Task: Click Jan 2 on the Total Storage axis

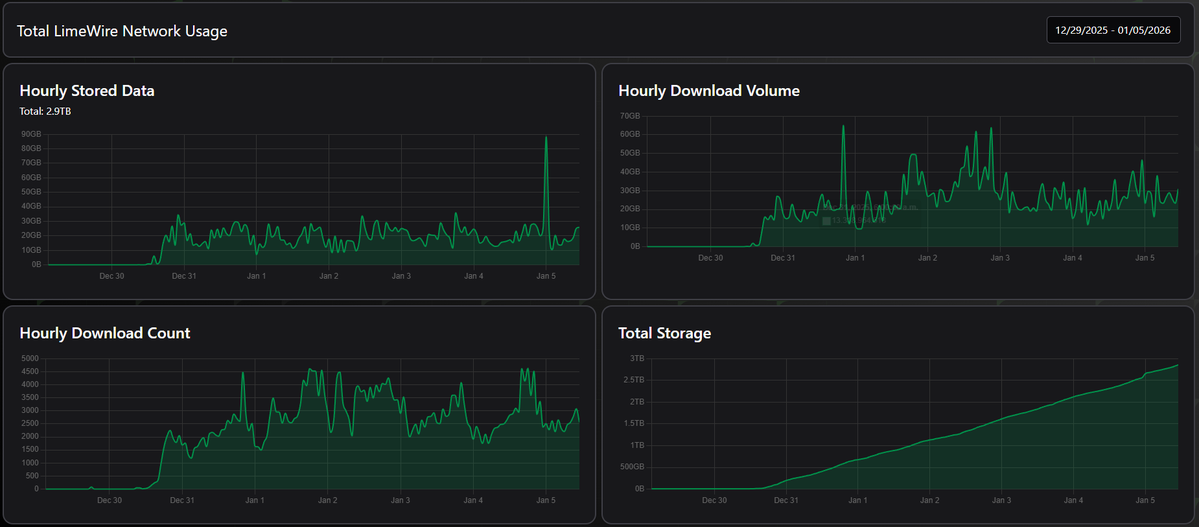Action: click(x=930, y=500)
